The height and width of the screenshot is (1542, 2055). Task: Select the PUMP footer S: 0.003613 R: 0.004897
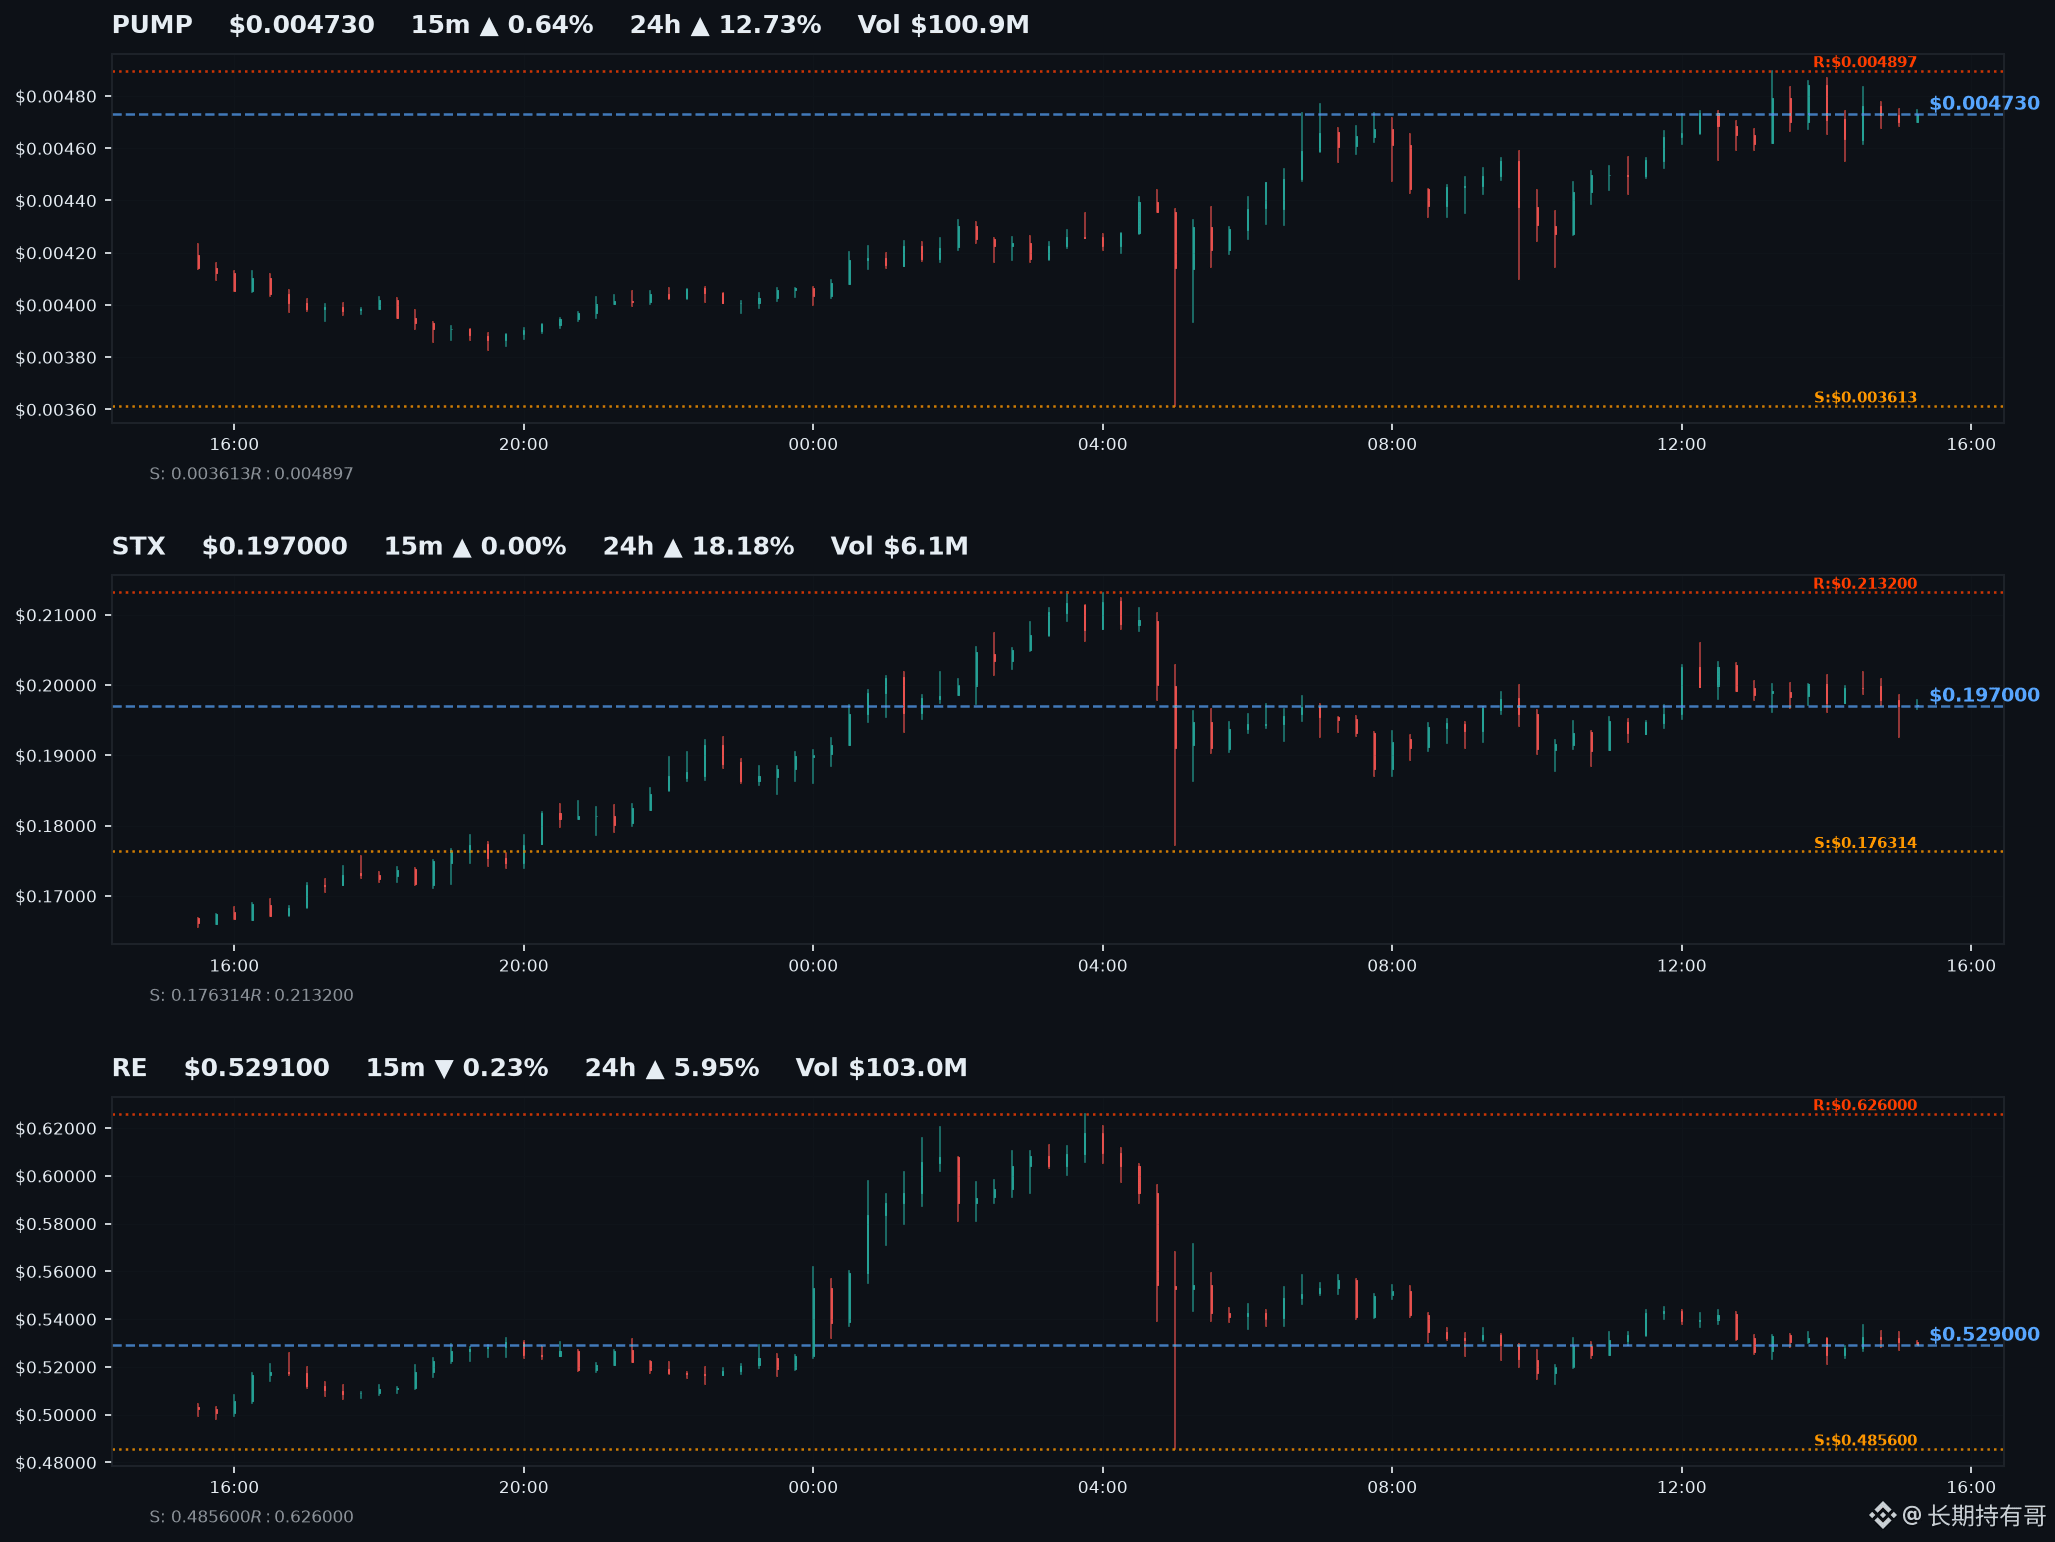251,474
